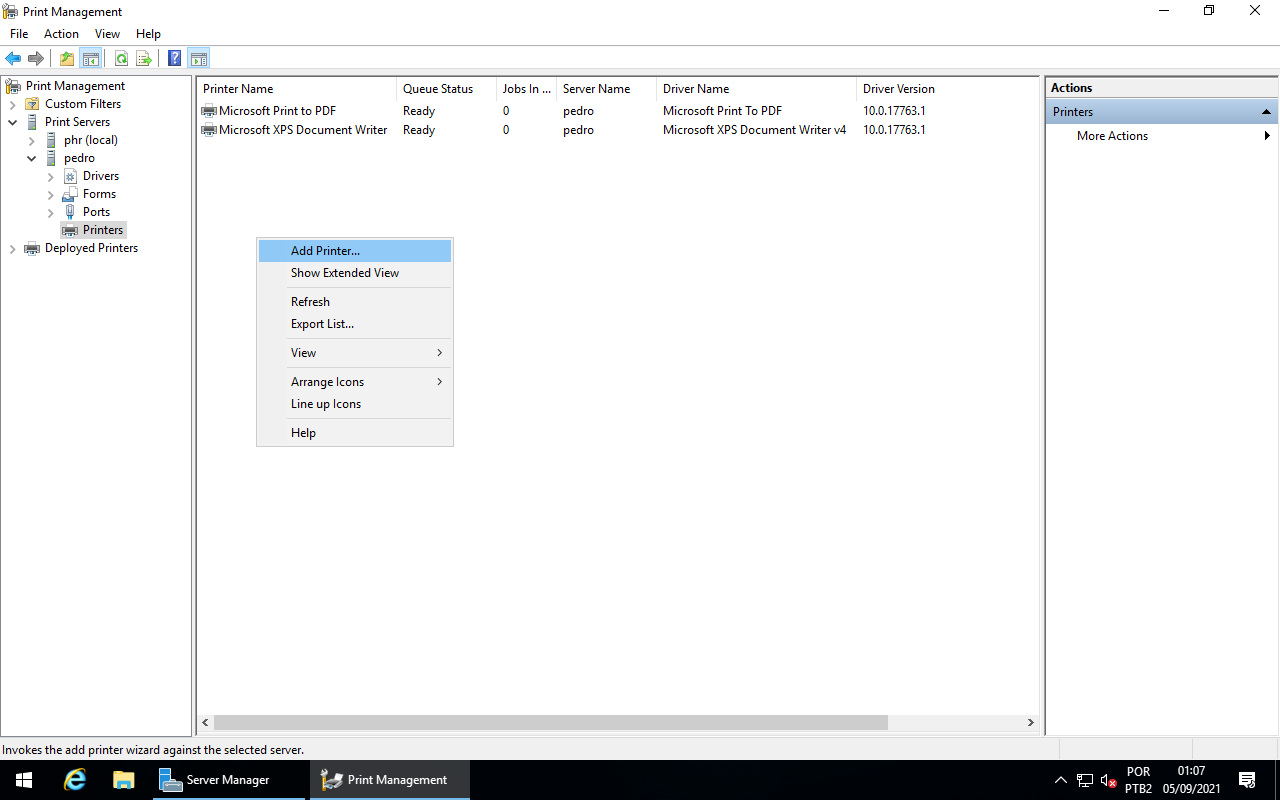Viewport: 1280px width, 800px height.
Task: Open Help via the question mark icon
Action: pos(174,58)
